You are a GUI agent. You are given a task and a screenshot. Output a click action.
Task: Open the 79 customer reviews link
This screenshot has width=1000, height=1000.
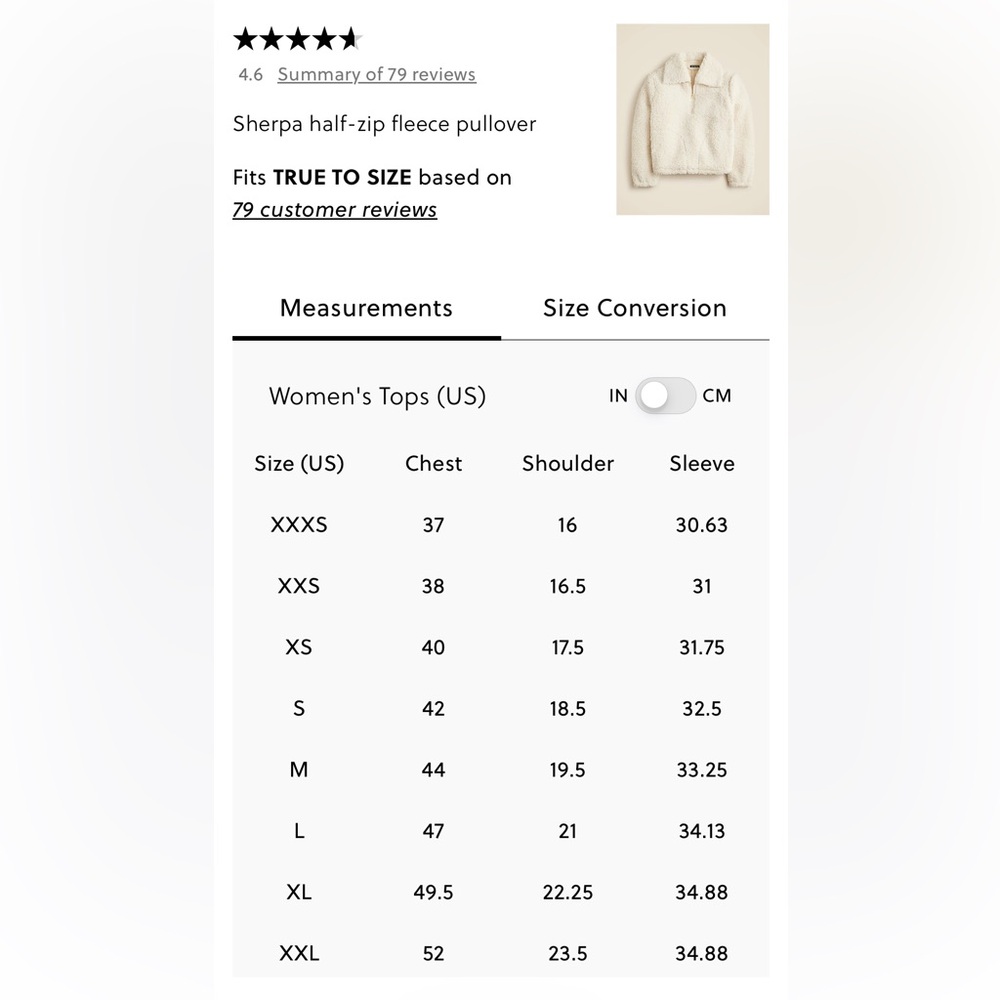coord(335,210)
